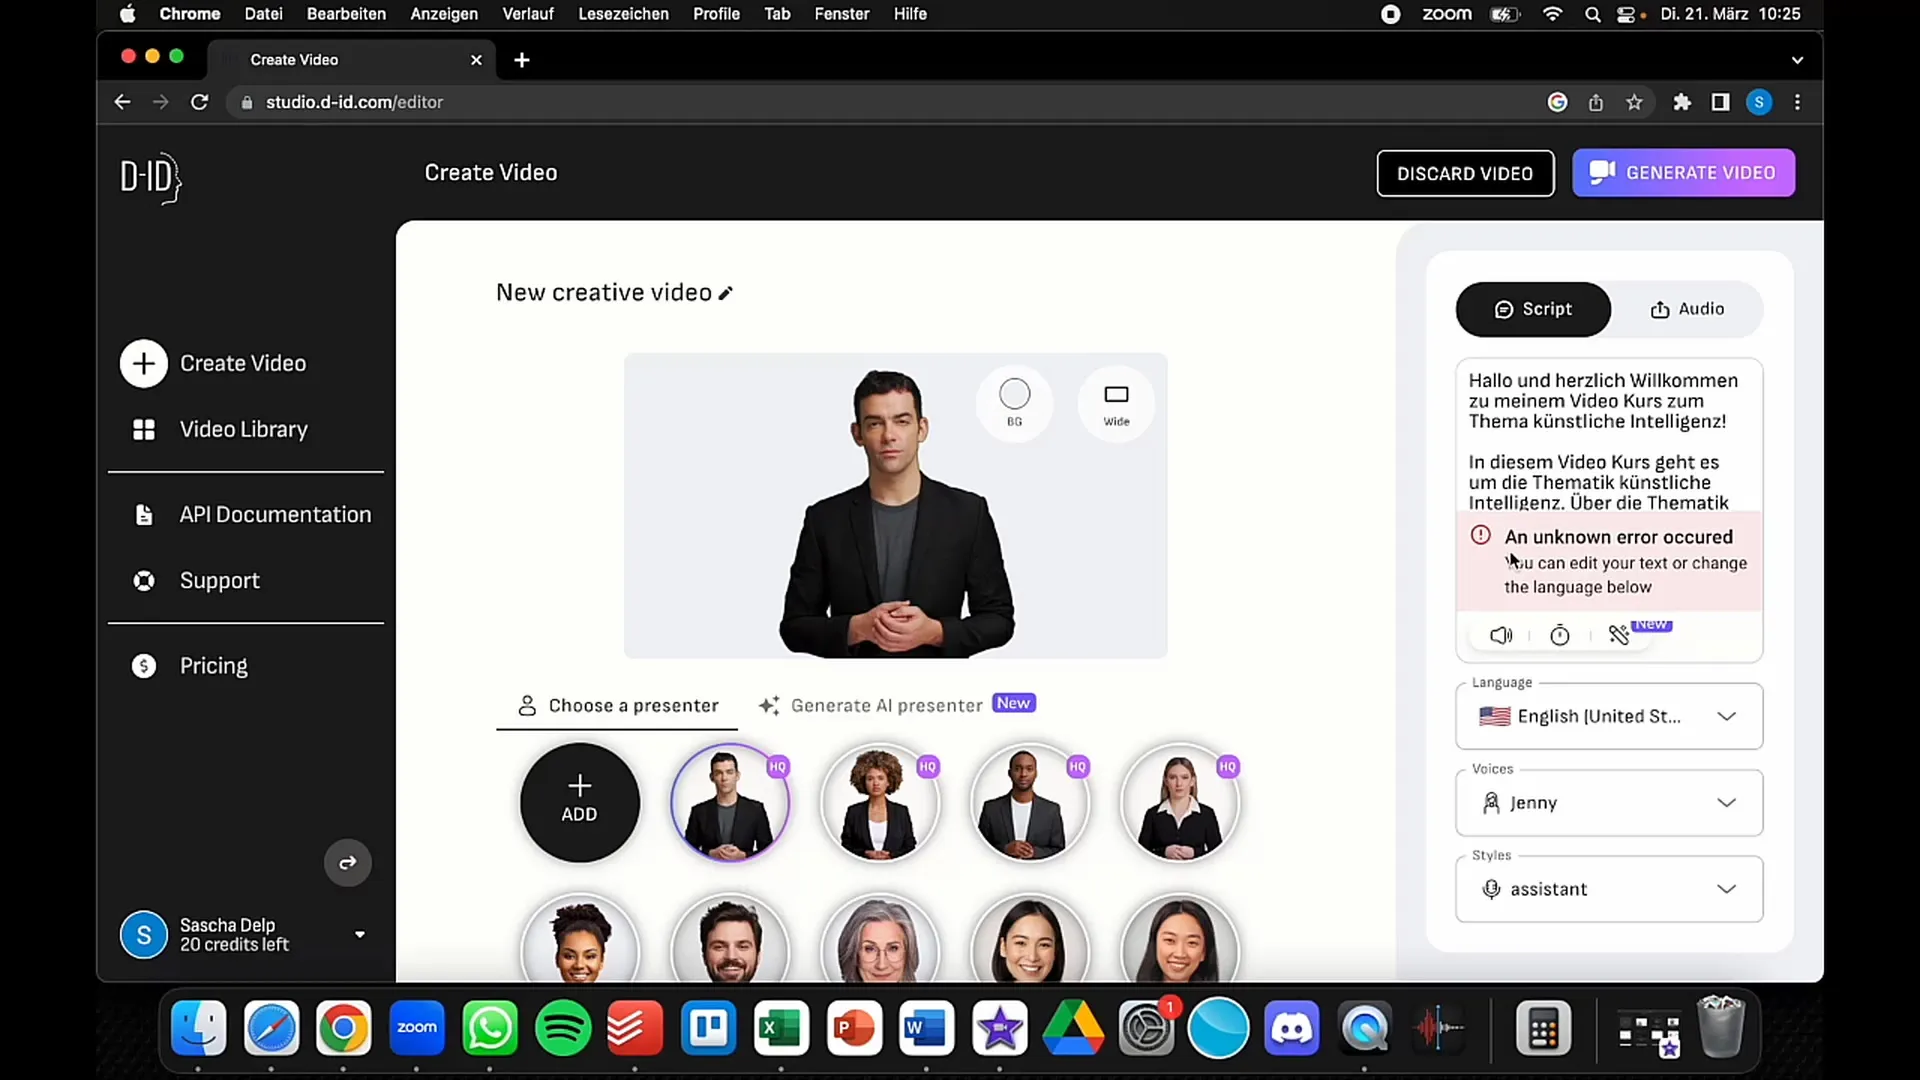This screenshot has width=1920, height=1080.
Task: Click the scissors/trim icon in script toolbar
Action: (1619, 636)
